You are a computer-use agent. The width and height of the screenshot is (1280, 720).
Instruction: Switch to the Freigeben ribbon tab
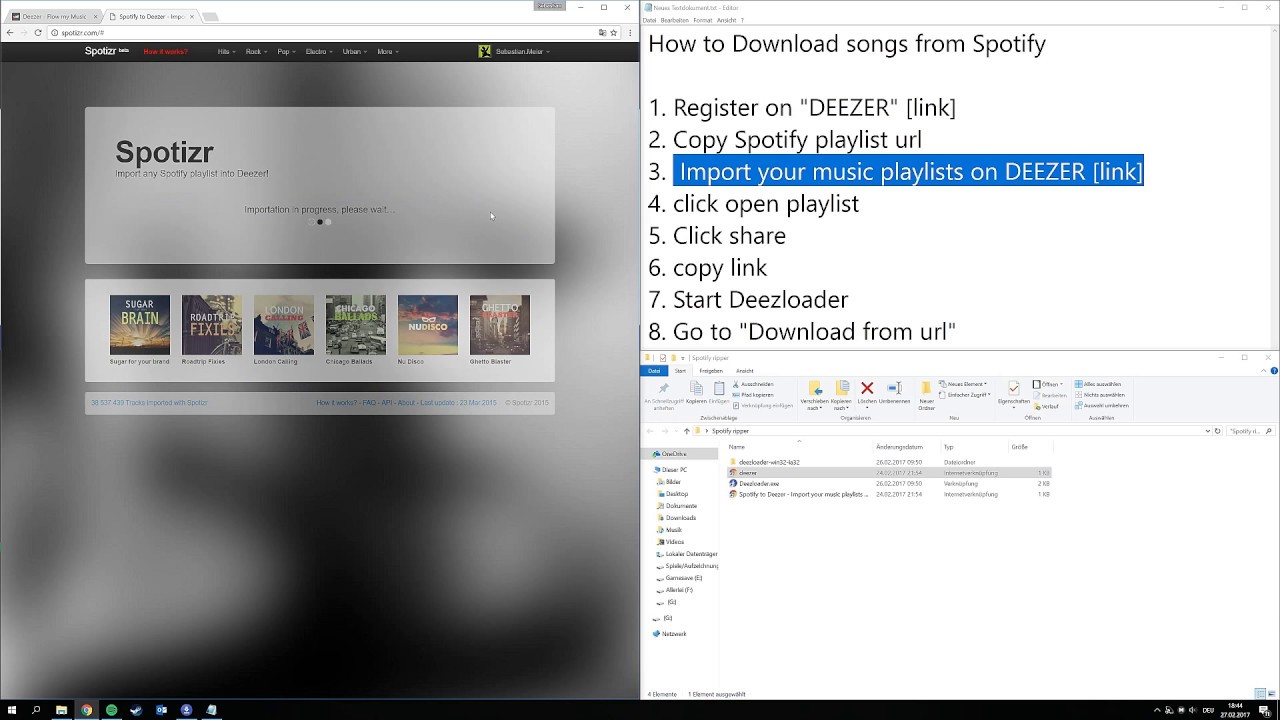tap(711, 371)
